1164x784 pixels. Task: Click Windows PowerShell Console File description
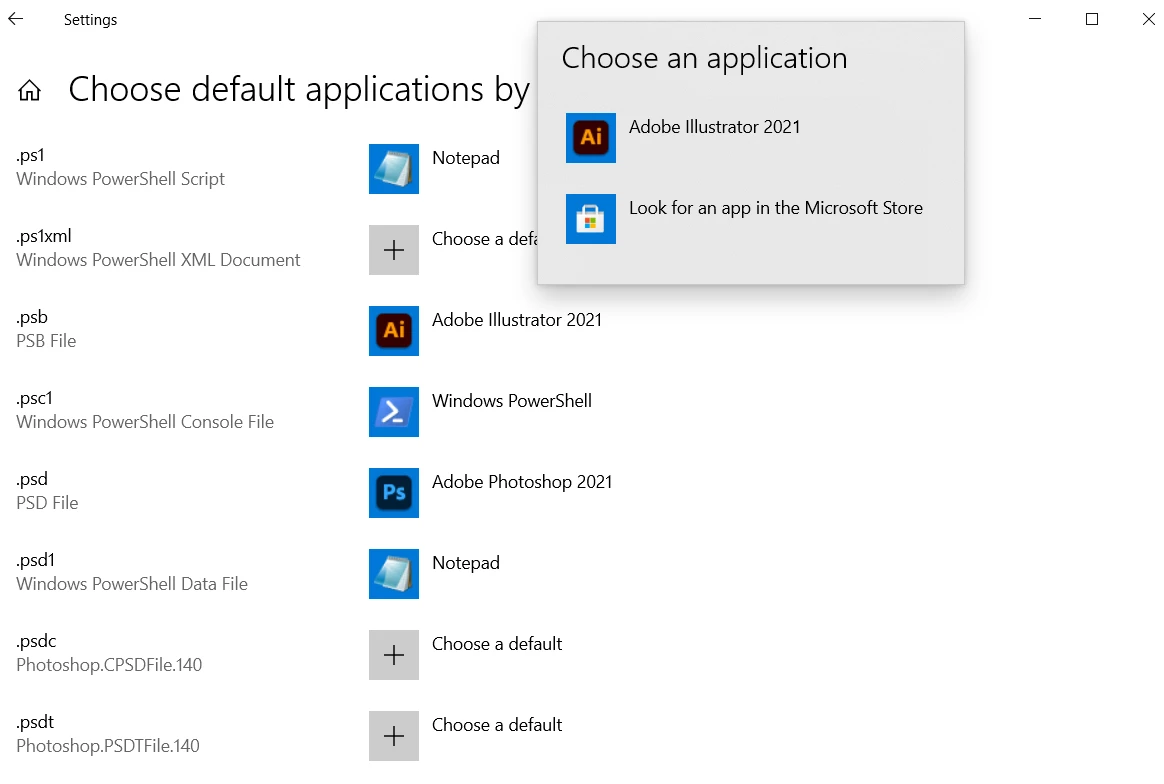(x=145, y=422)
